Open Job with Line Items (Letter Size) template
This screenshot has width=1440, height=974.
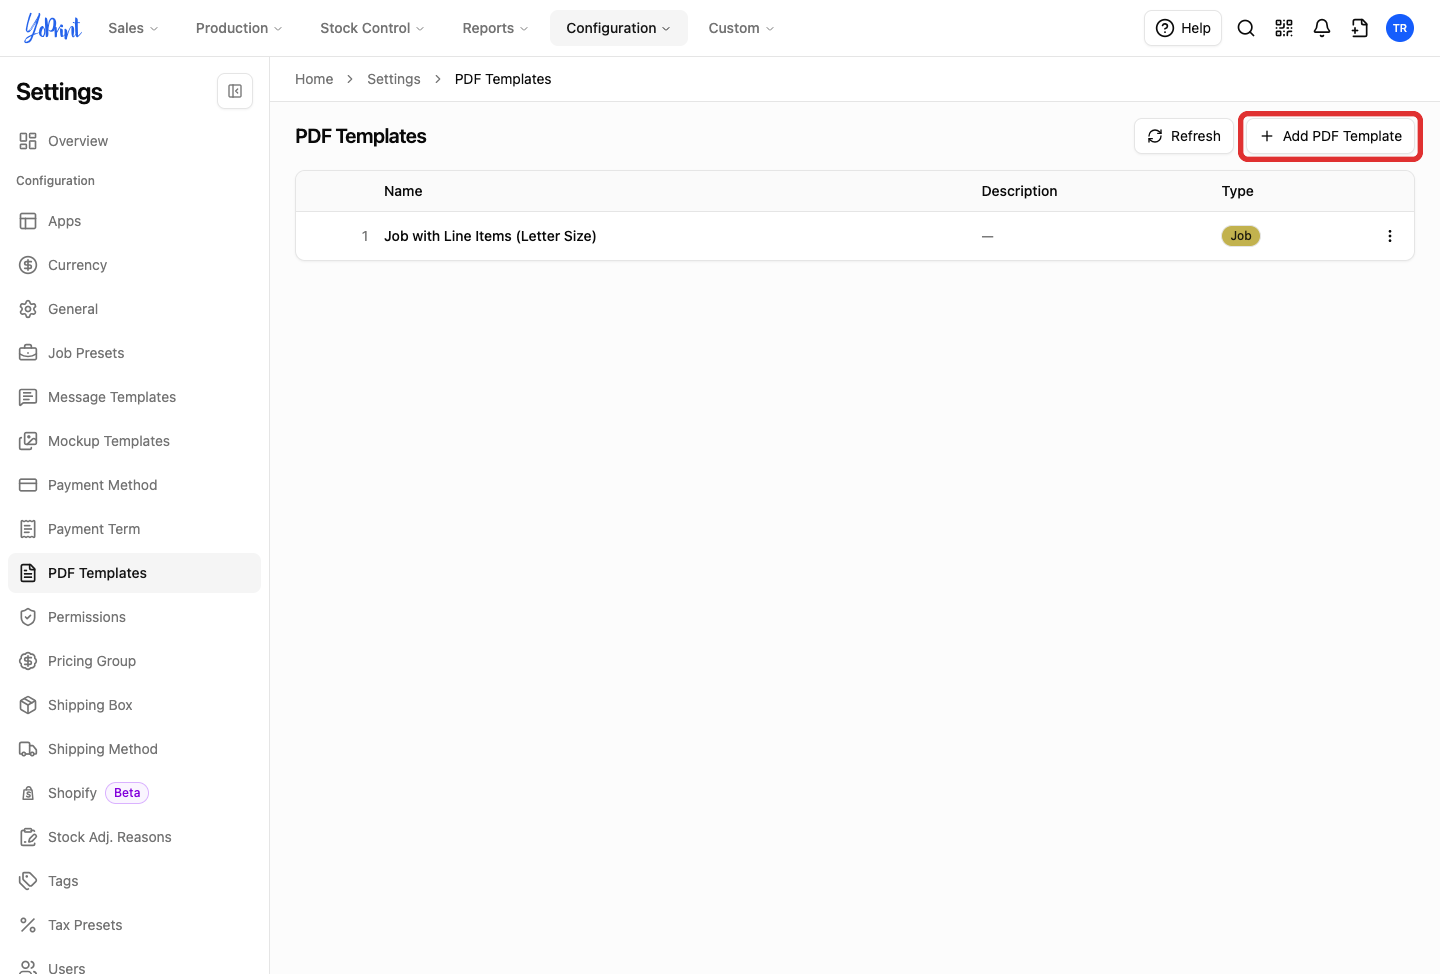(x=490, y=236)
